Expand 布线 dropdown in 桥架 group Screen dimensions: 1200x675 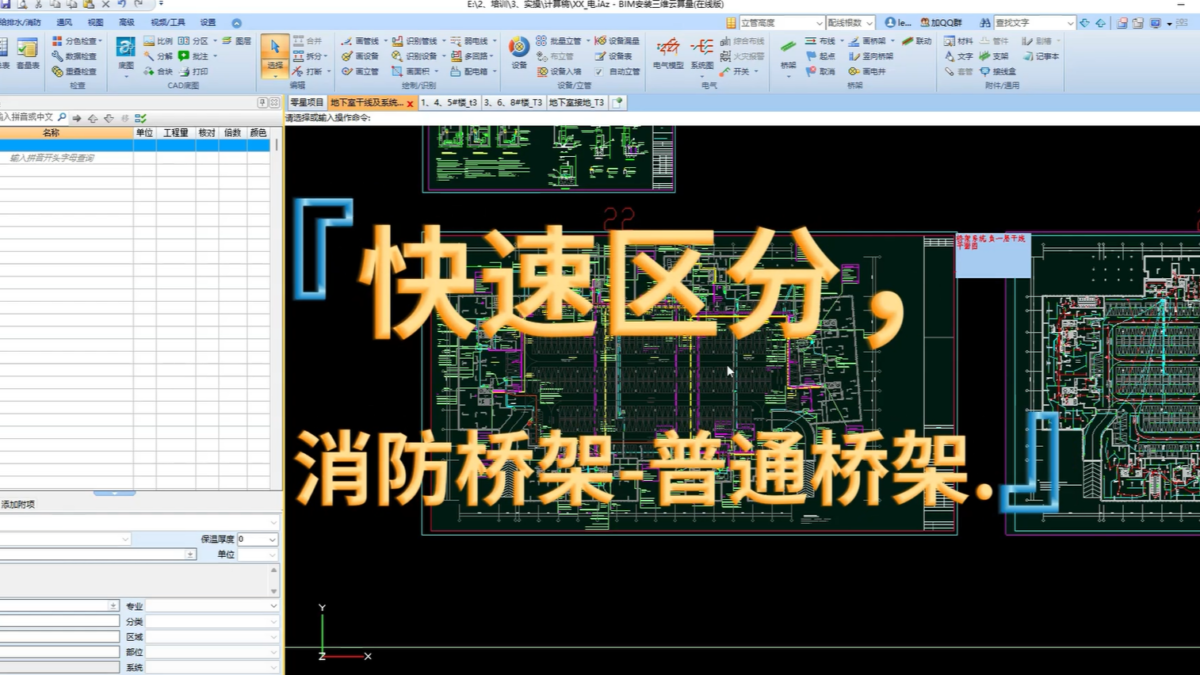840,41
